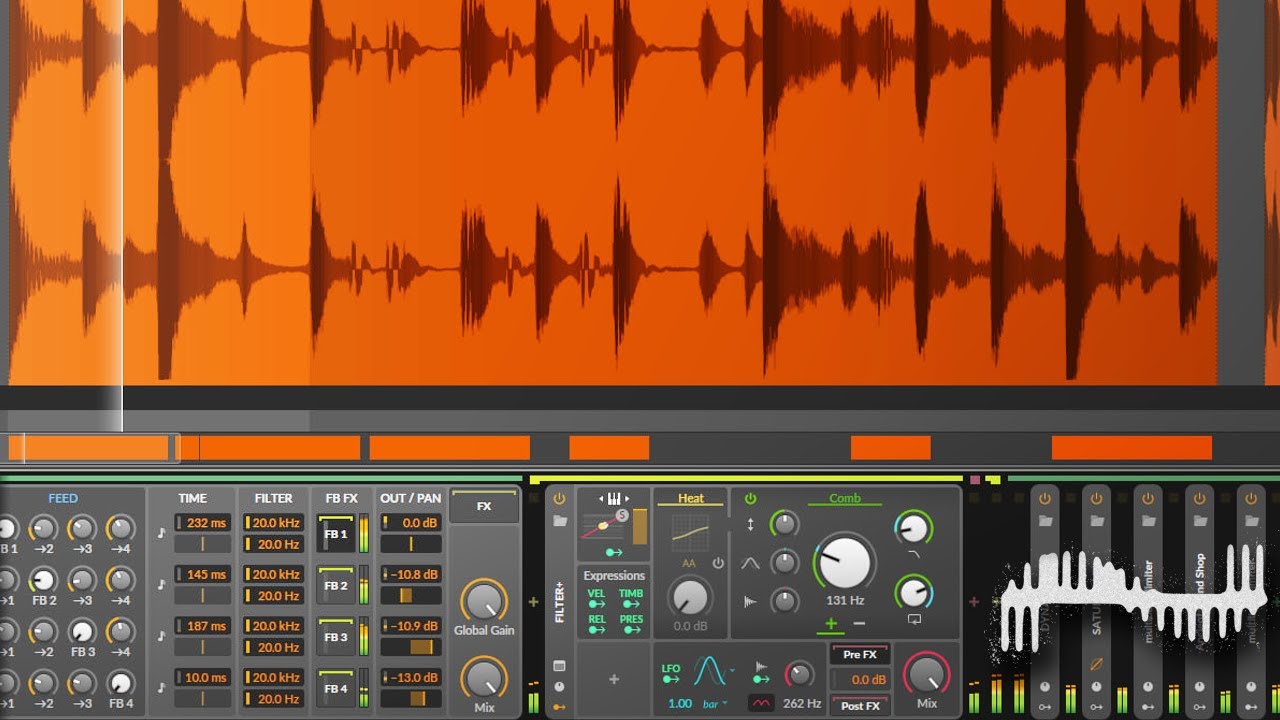Toggle power on the SATUR collapsed device

1096,498
